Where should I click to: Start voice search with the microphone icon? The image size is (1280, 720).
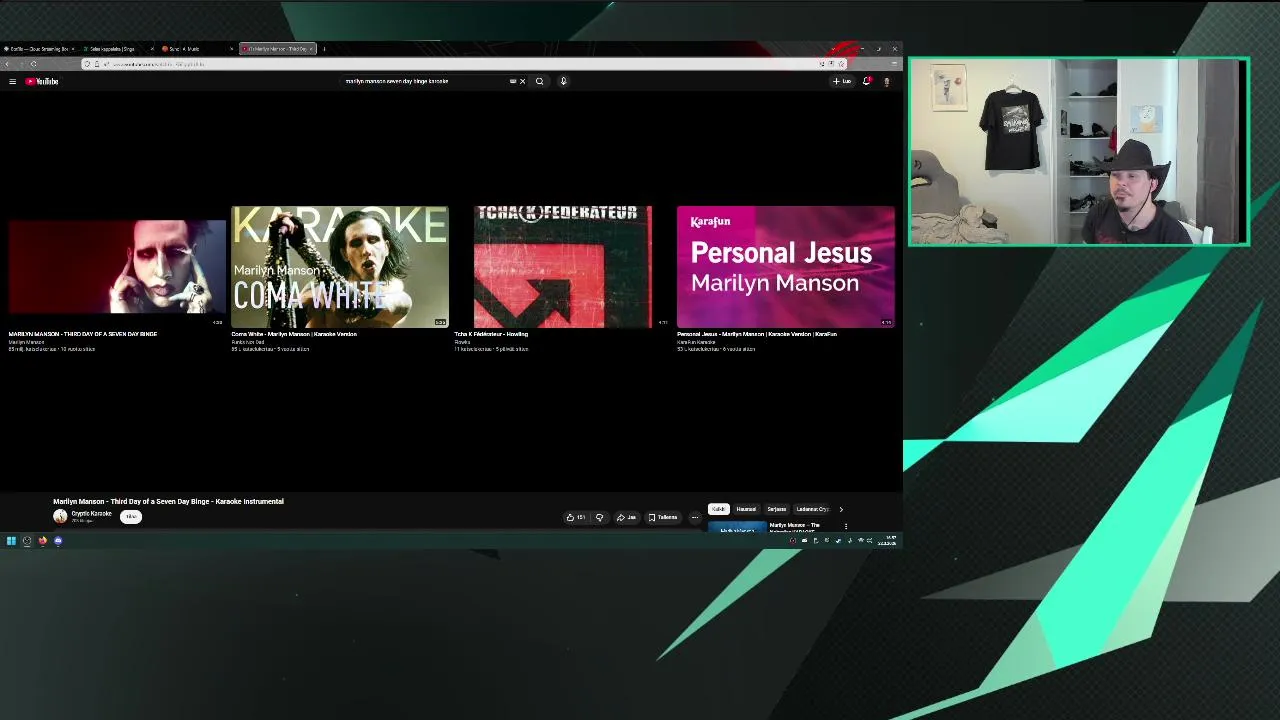563,81
